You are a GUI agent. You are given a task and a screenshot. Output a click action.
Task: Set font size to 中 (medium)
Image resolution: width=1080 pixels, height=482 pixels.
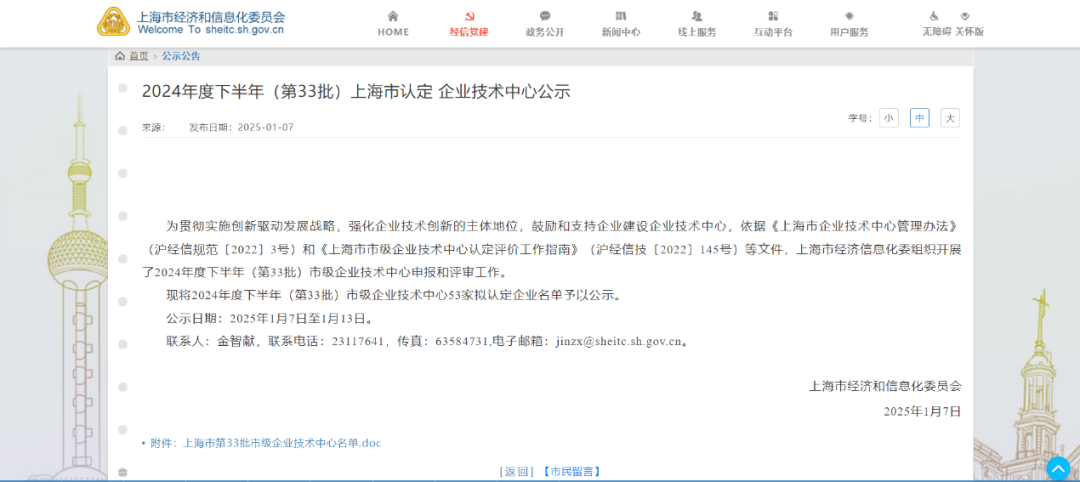[919, 118]
